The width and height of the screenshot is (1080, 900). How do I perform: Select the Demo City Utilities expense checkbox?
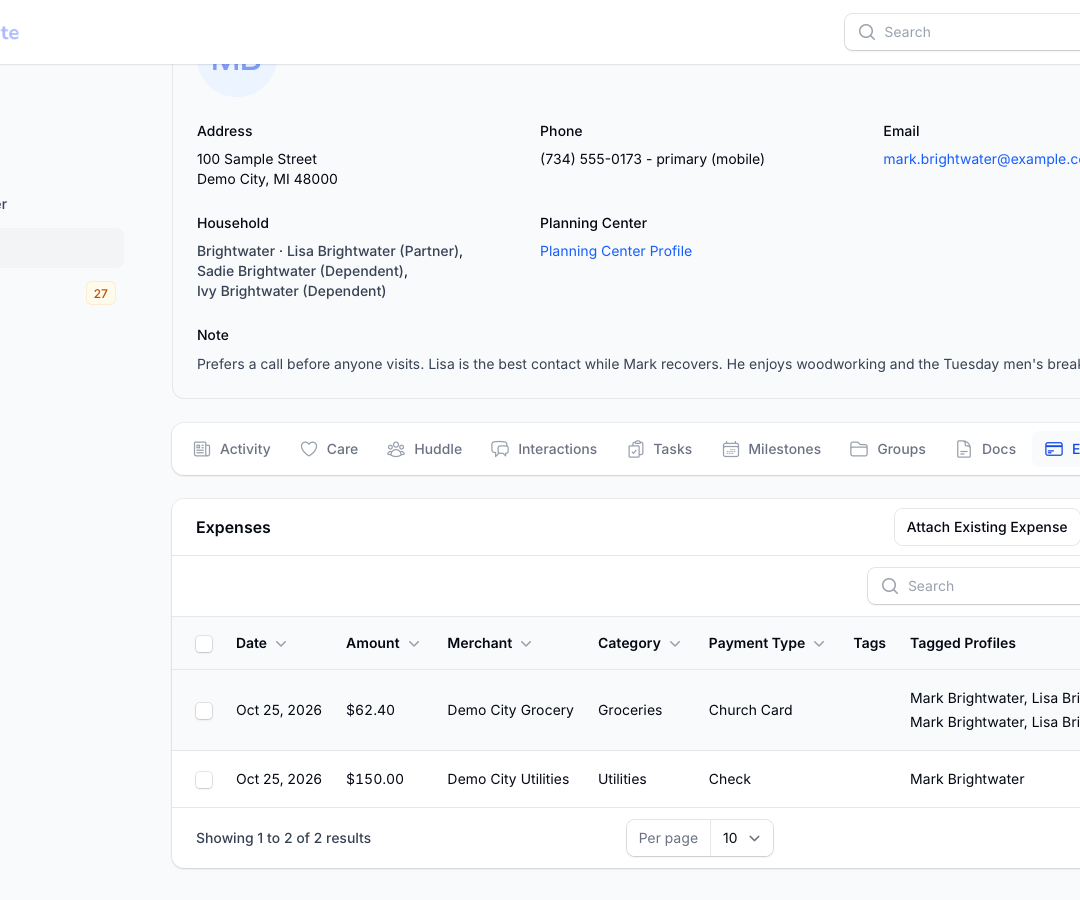coord(204,779)
